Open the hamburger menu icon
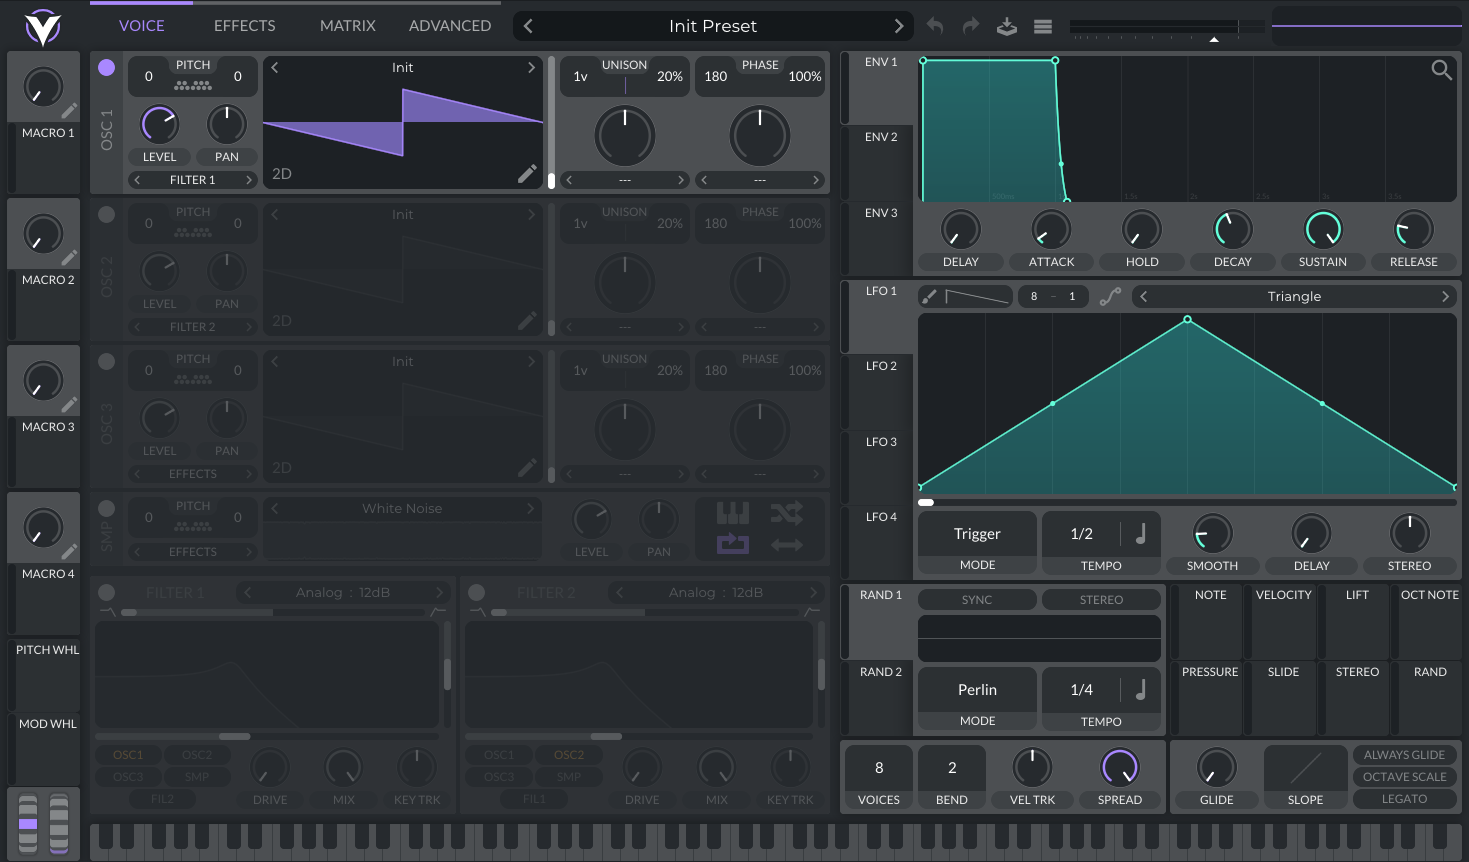The height and width of the screenshot is (862, 1469). 1043,26
